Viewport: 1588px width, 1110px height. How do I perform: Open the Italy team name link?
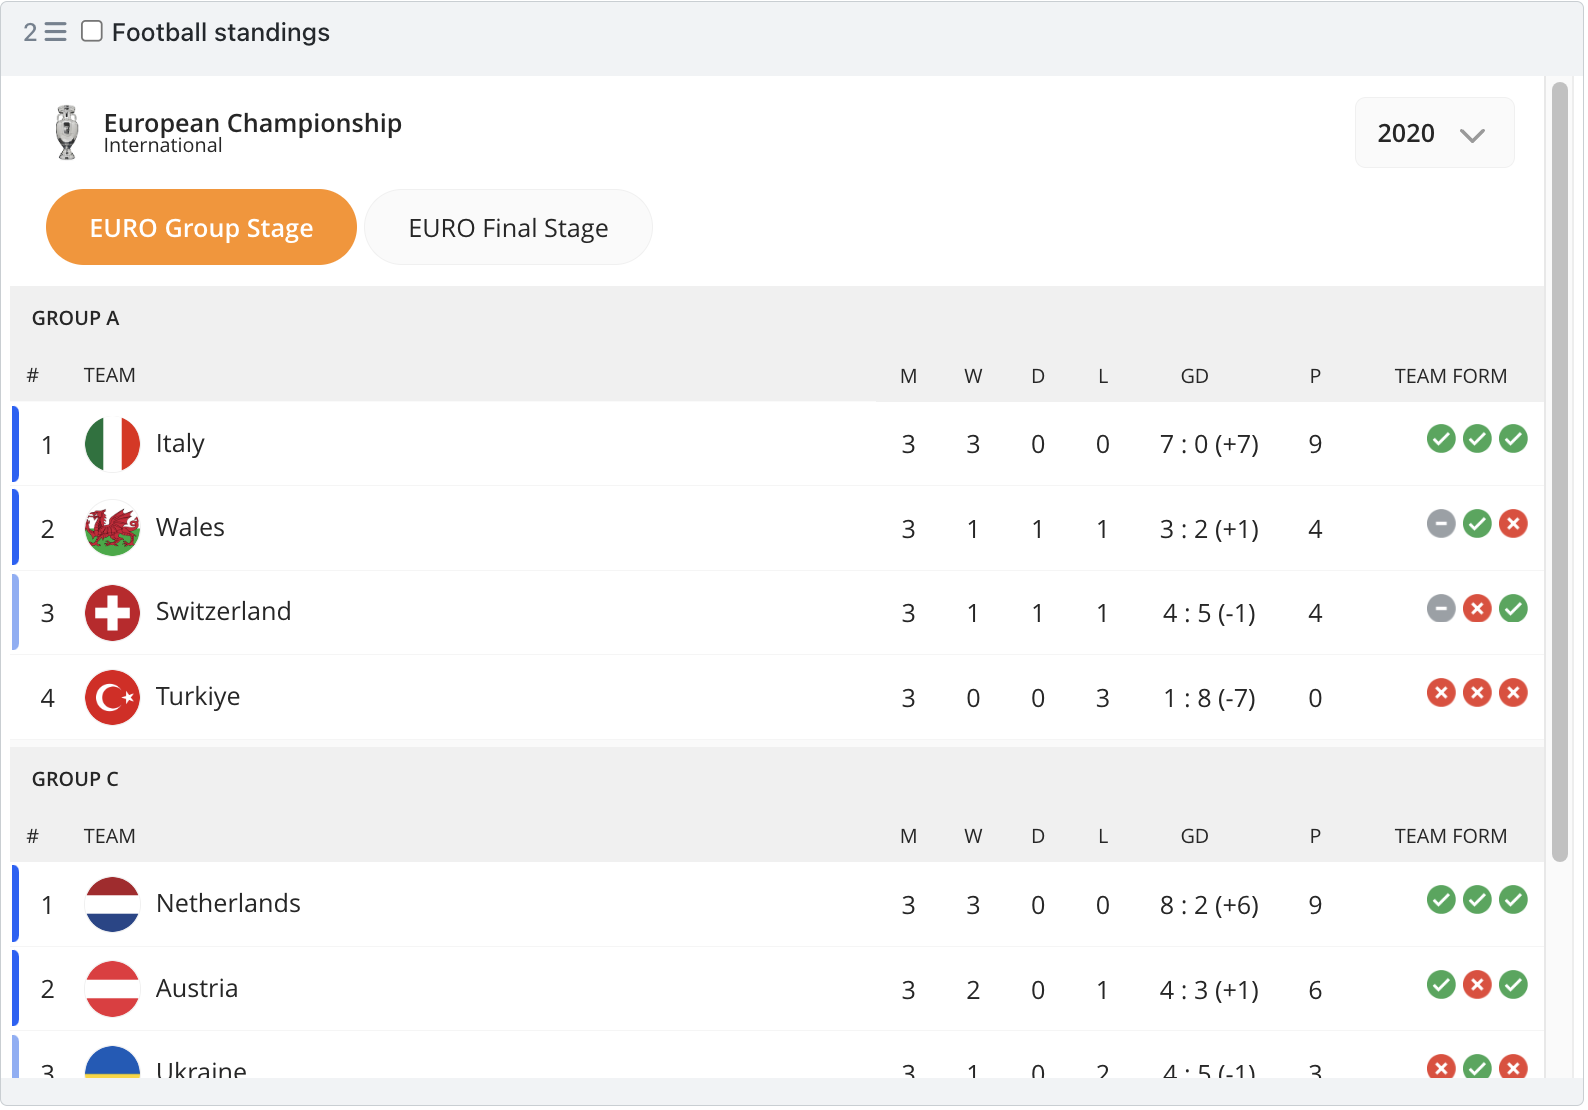pos(180,444)
